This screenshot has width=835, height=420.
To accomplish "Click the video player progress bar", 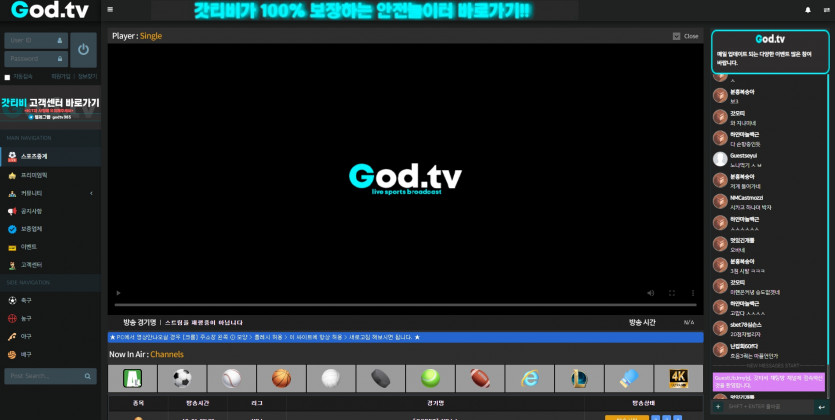I will pos(405,305).
